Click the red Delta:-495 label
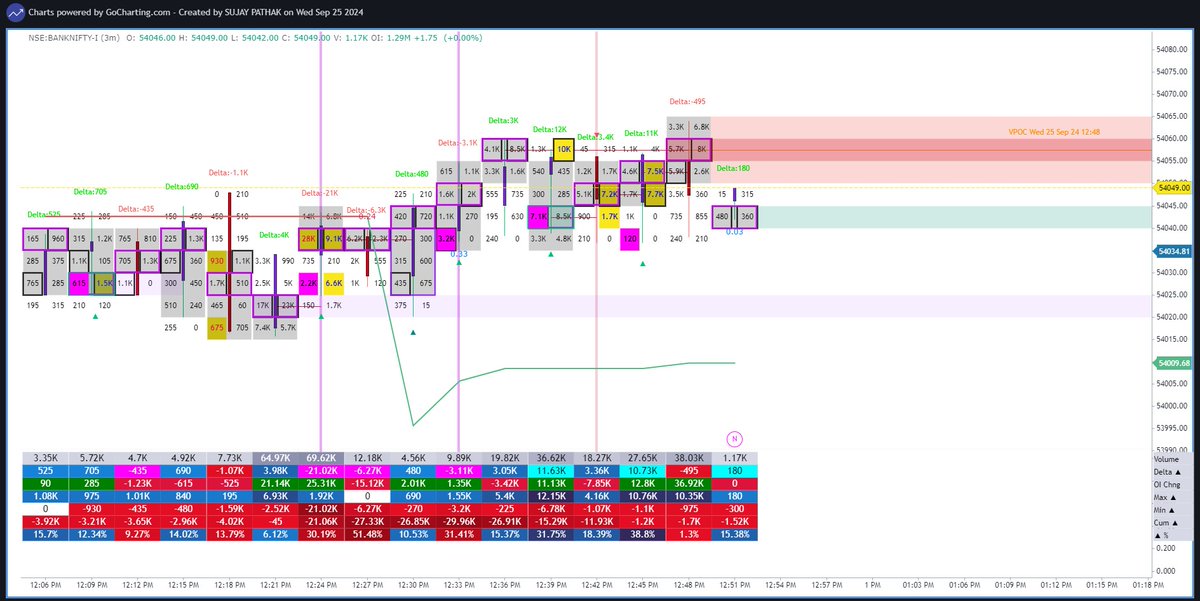Screen dimensions: 1200x601 [x=688, y=101]
